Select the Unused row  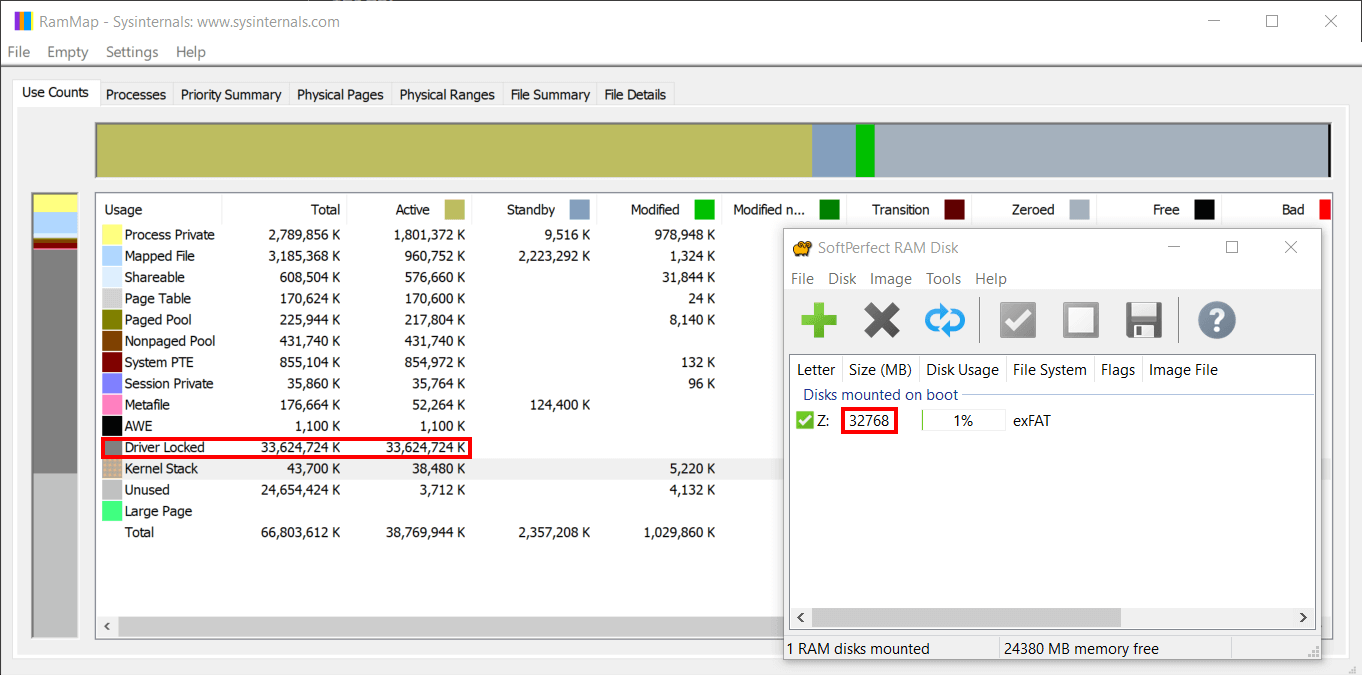441,490
